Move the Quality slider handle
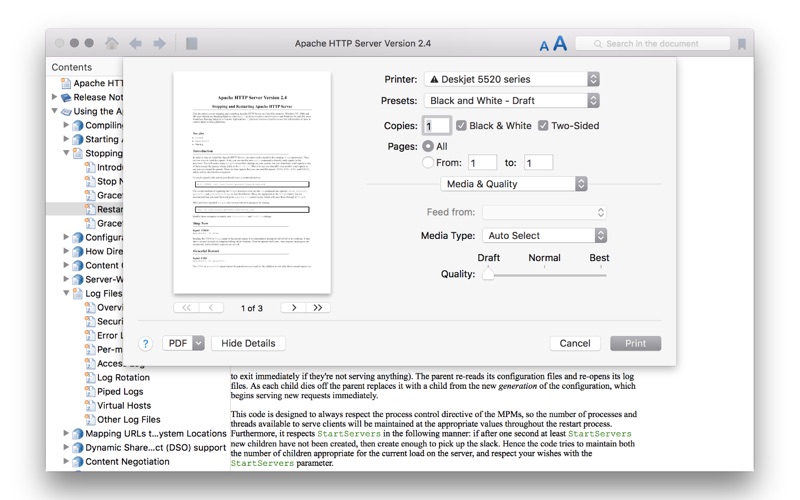This screenshot has width=800, height=500. pos(488,274)
